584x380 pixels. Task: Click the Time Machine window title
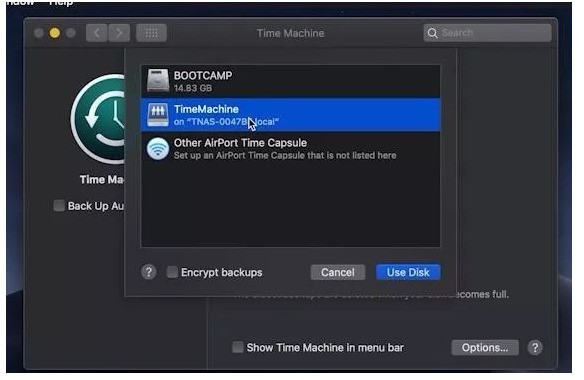pos(291,33)
